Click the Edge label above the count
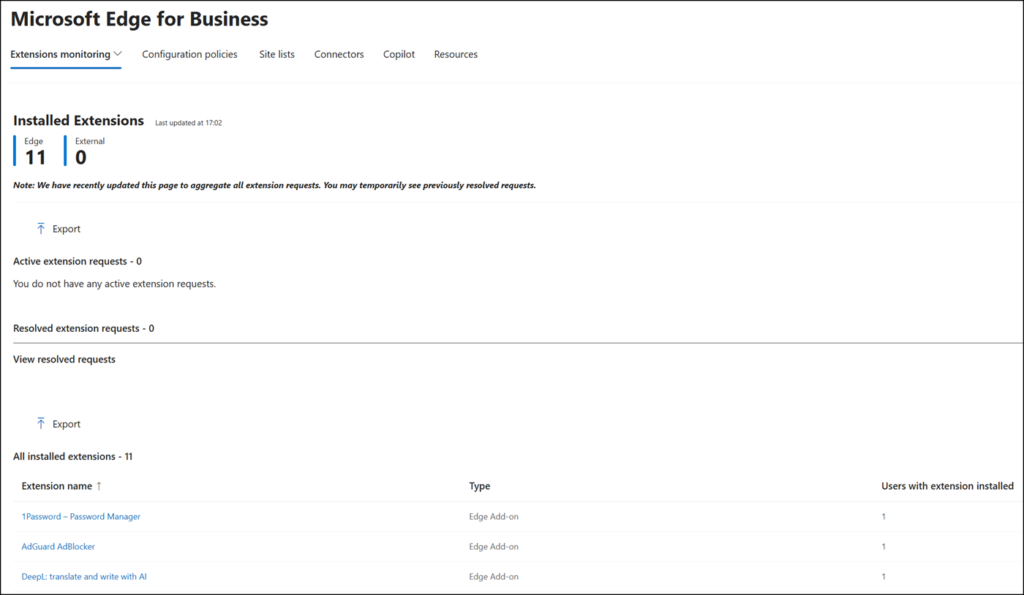Viewport: 1024px width, 595px height. 34,141
